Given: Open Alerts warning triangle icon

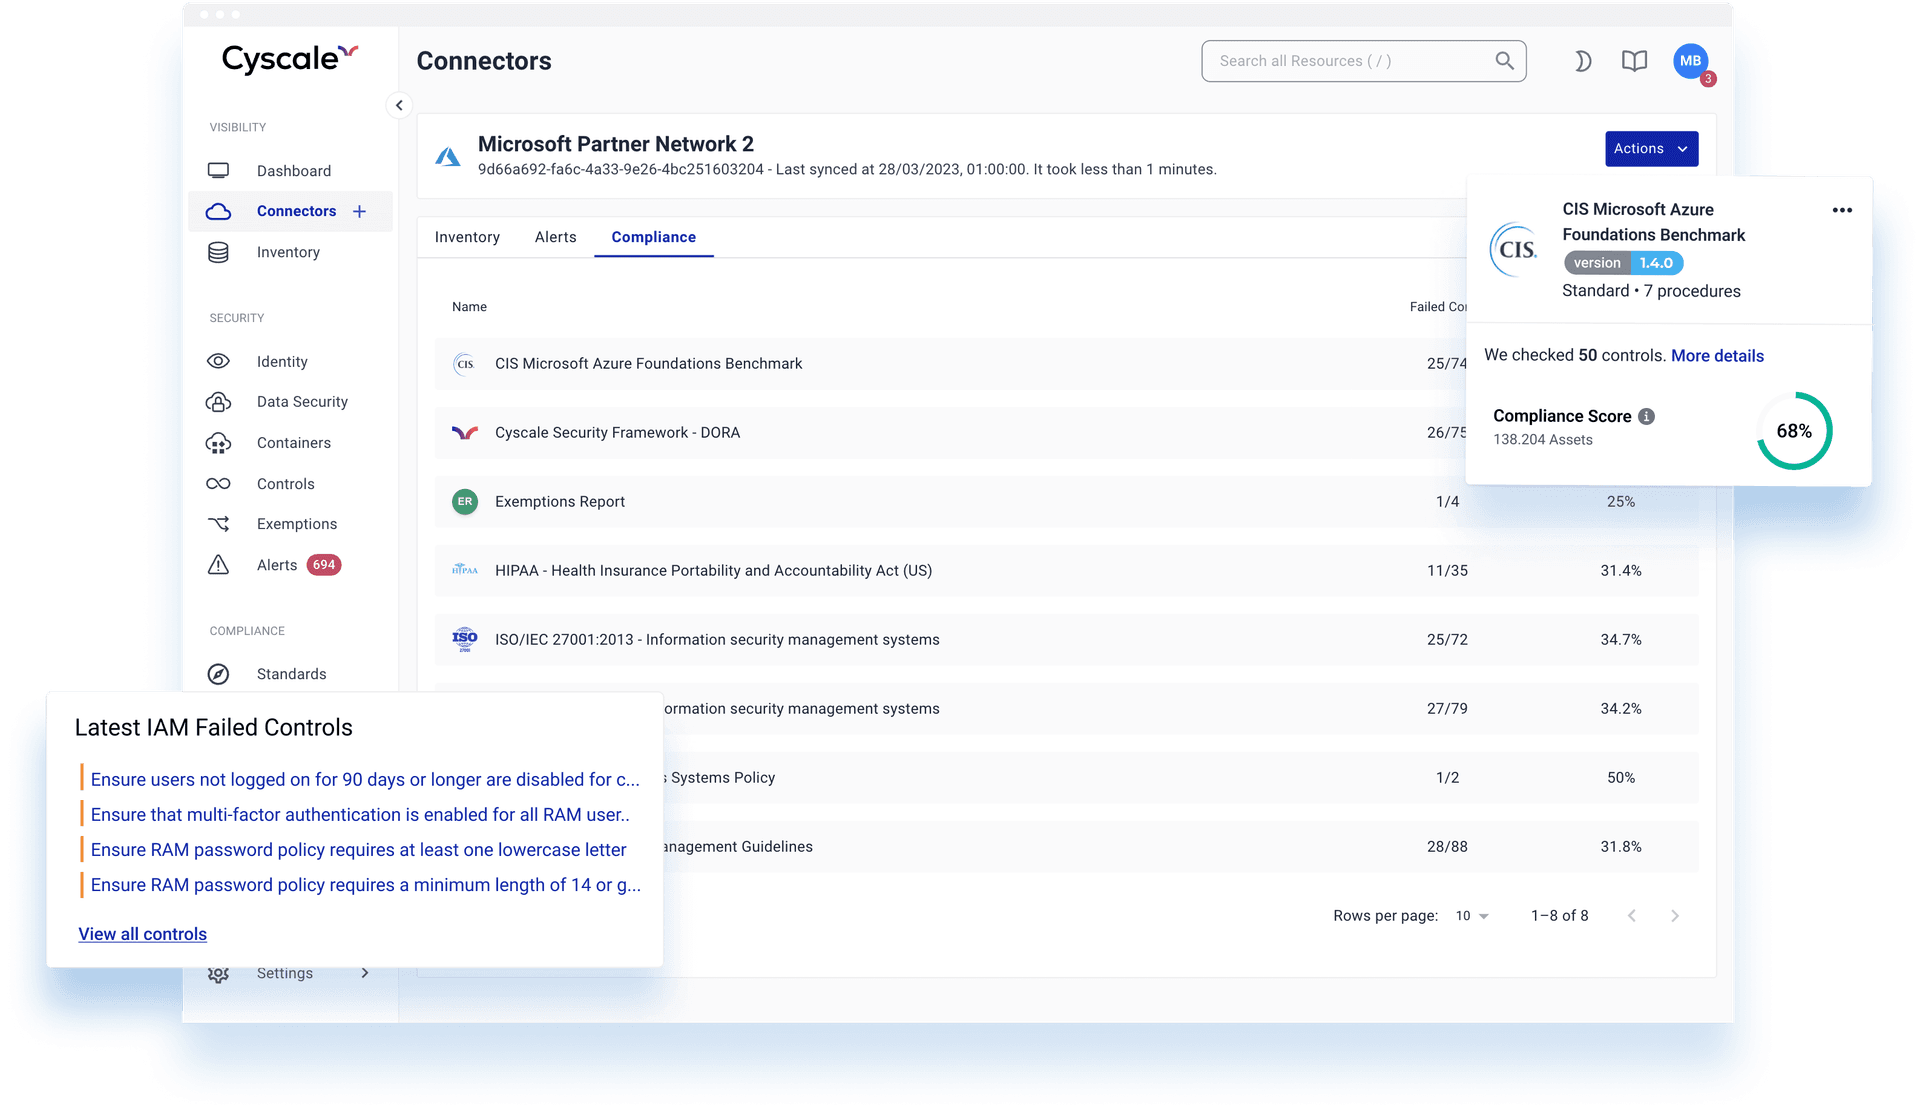Looking at the screenshot, I should [218, 565].
